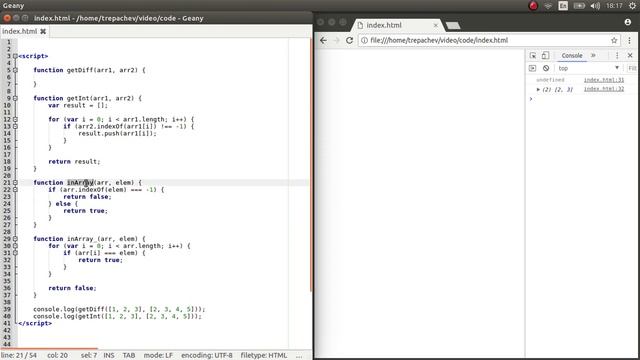Show site info icon in address bar

click(x=364, y=40)
